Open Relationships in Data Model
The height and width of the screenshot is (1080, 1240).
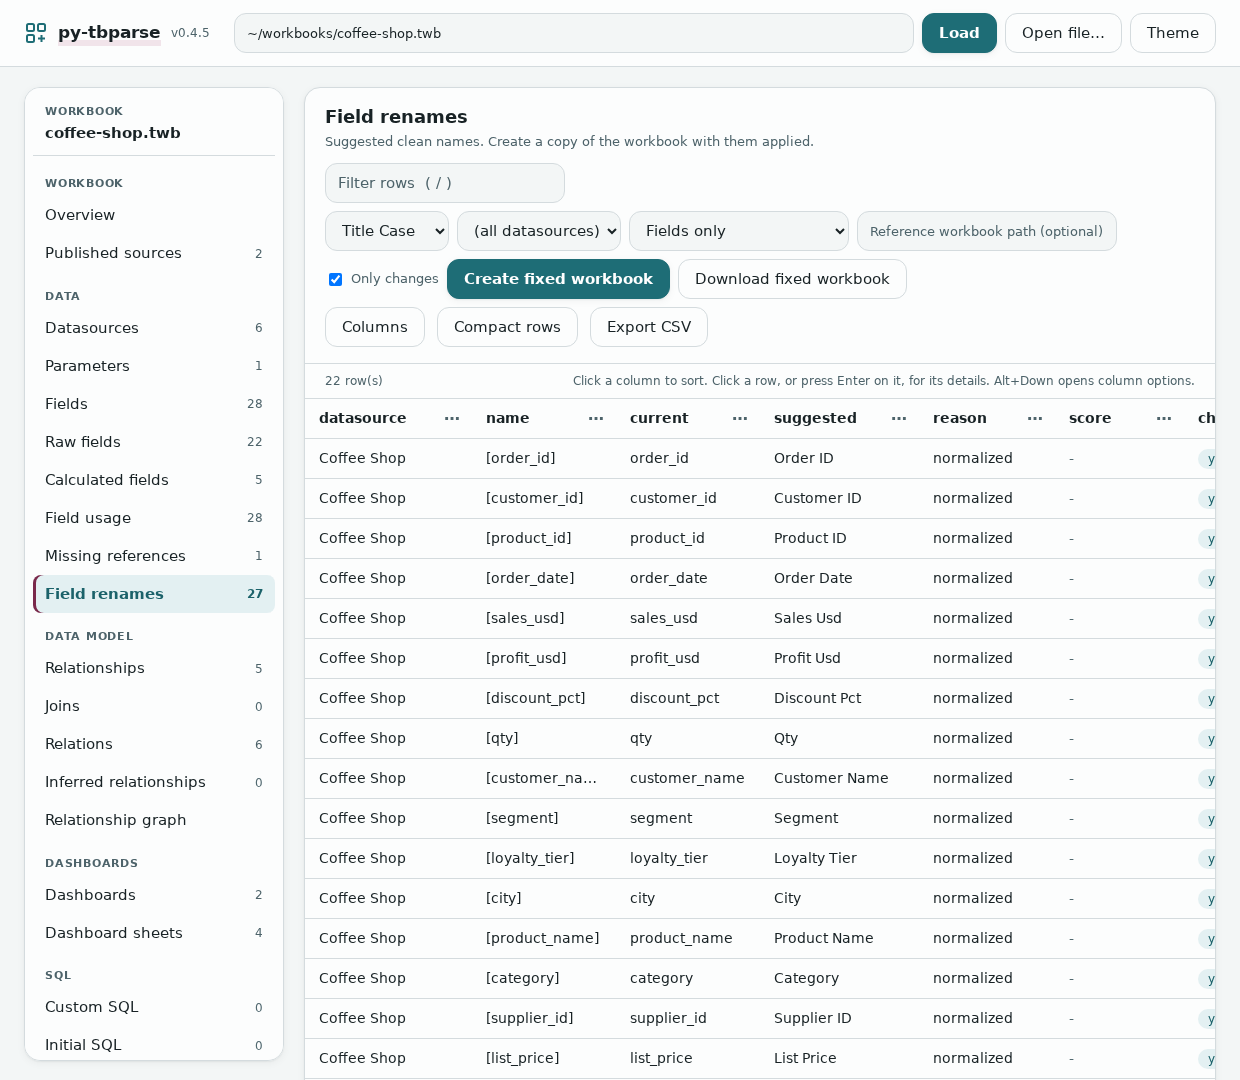click(x=154, y=668)
